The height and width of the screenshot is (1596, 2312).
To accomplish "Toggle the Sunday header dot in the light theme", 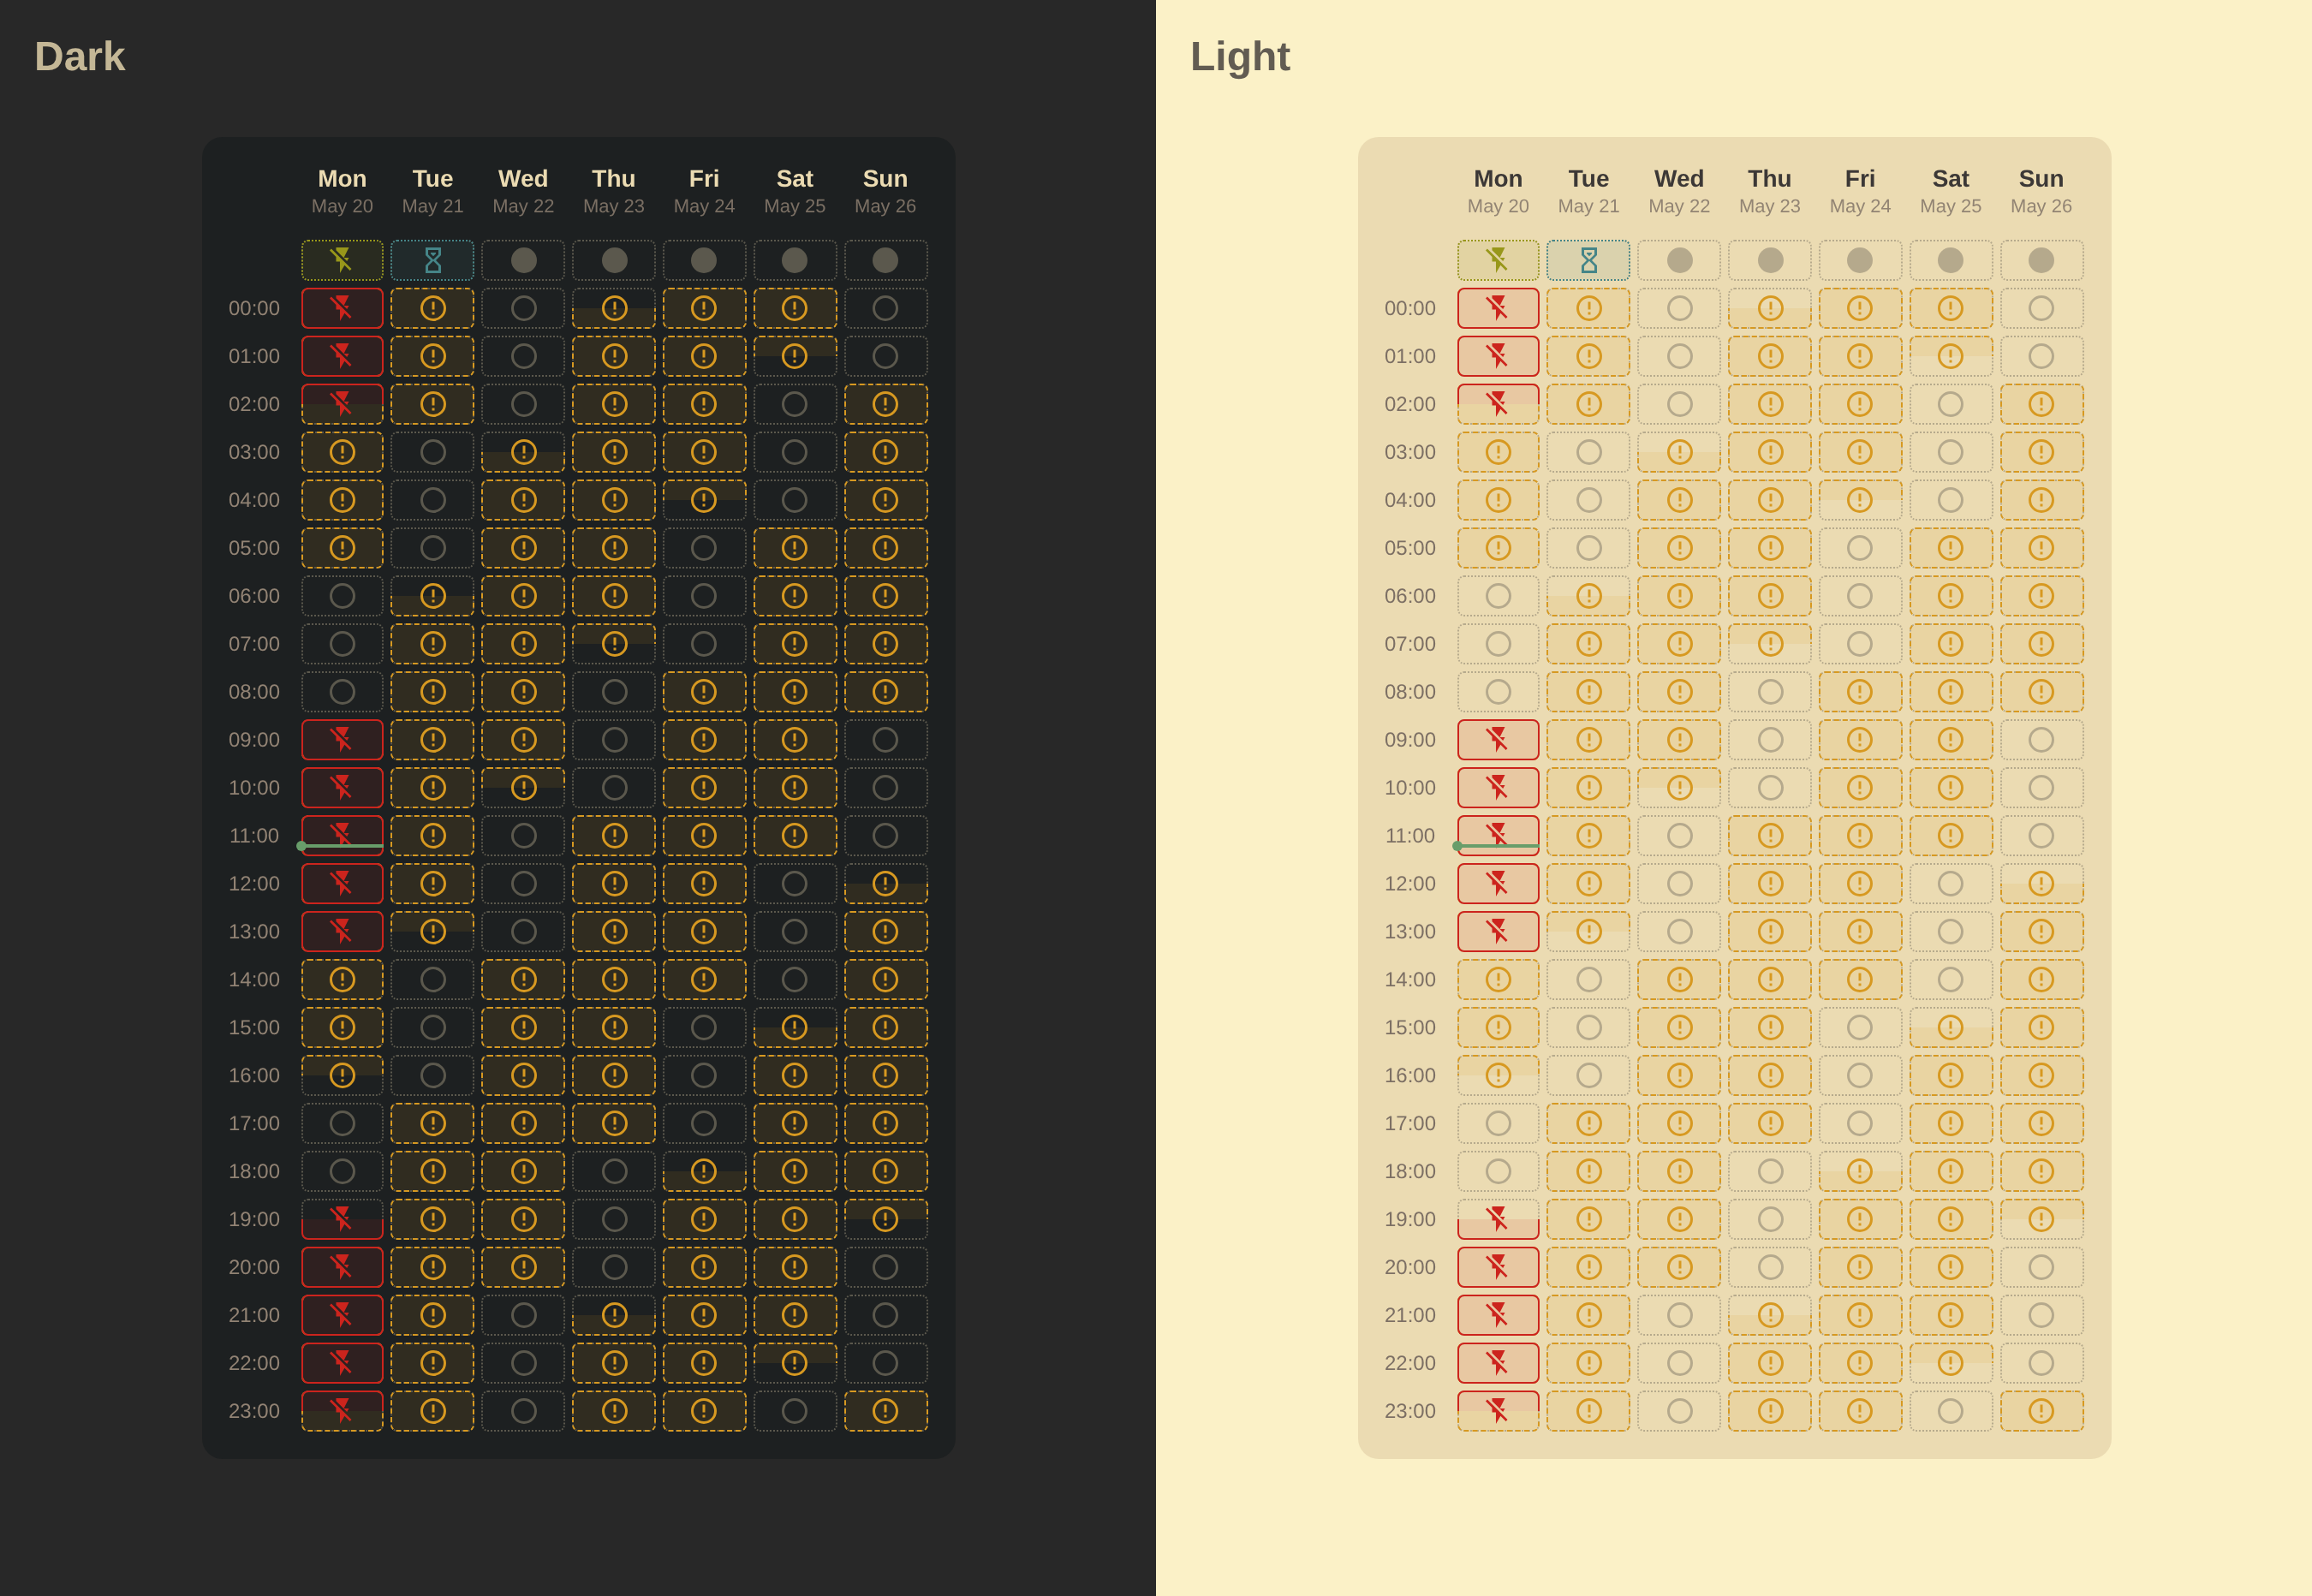I will pyautogui.click(x=2041, y=259).
